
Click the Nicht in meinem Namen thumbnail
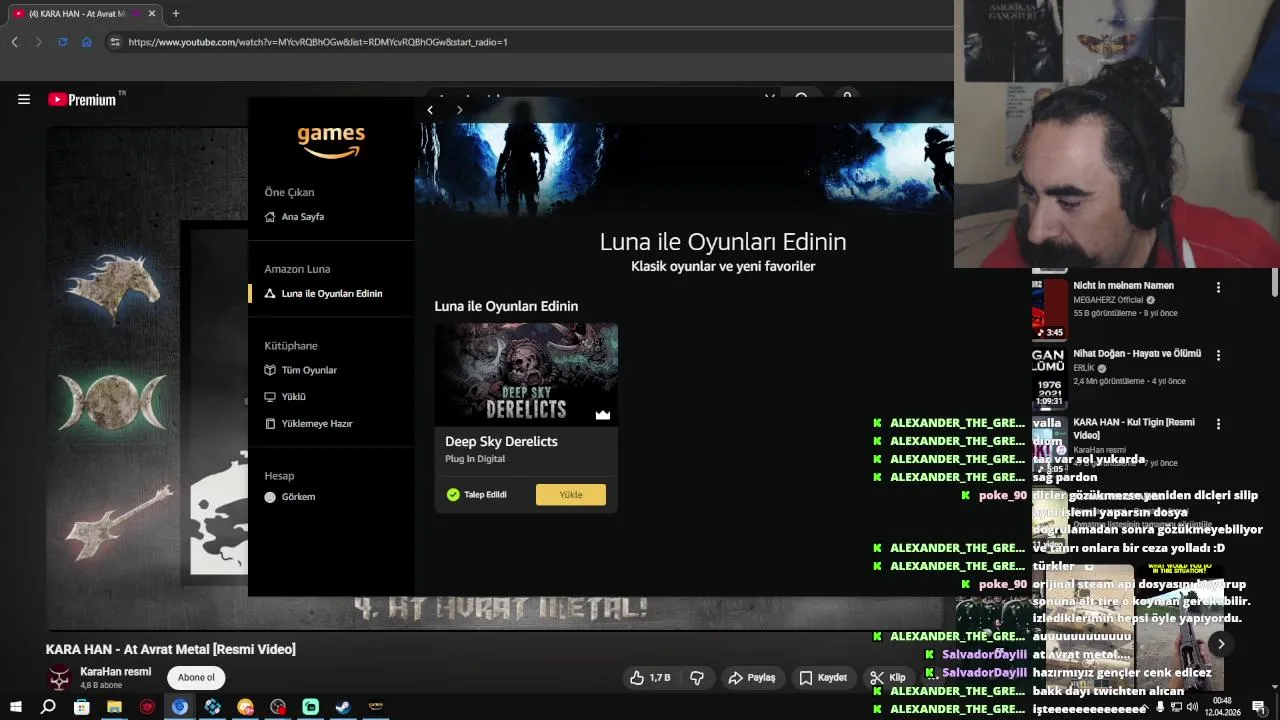tap(1050, 308)
